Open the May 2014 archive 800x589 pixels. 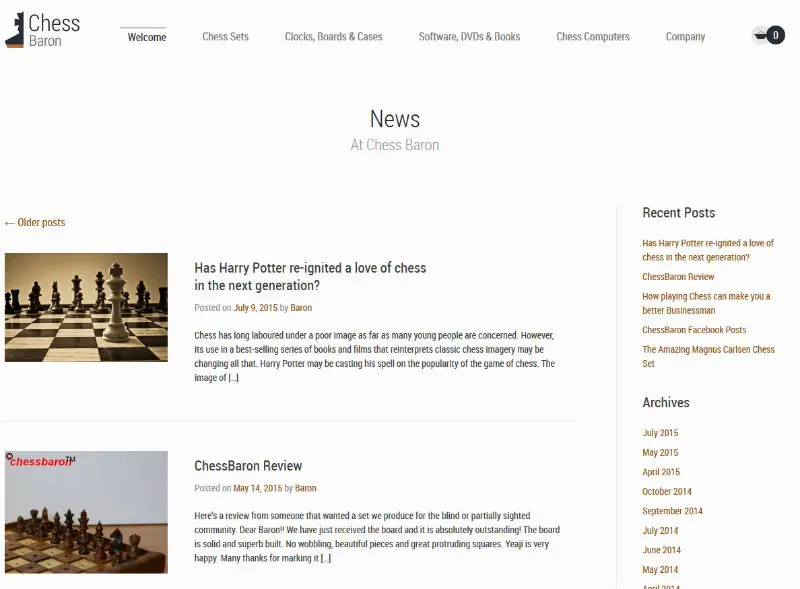point(660,570)
